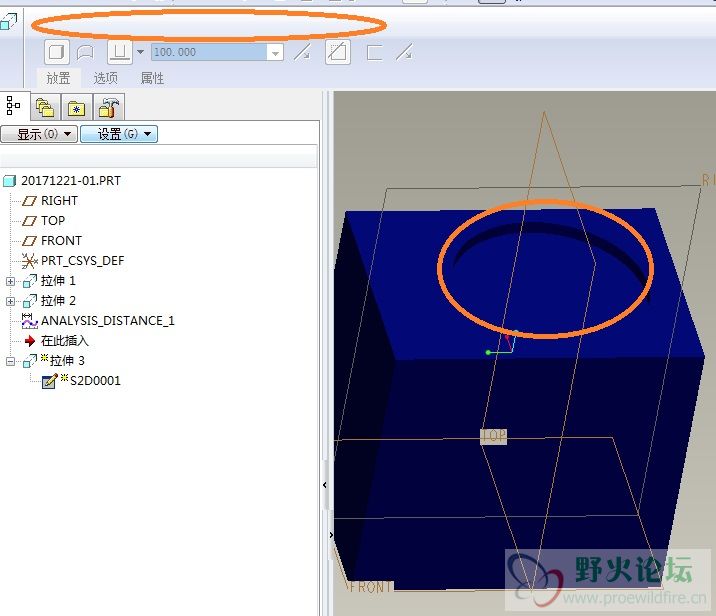
Task: Expand the 拉伸 1 feature node
Action: (10, 282)
